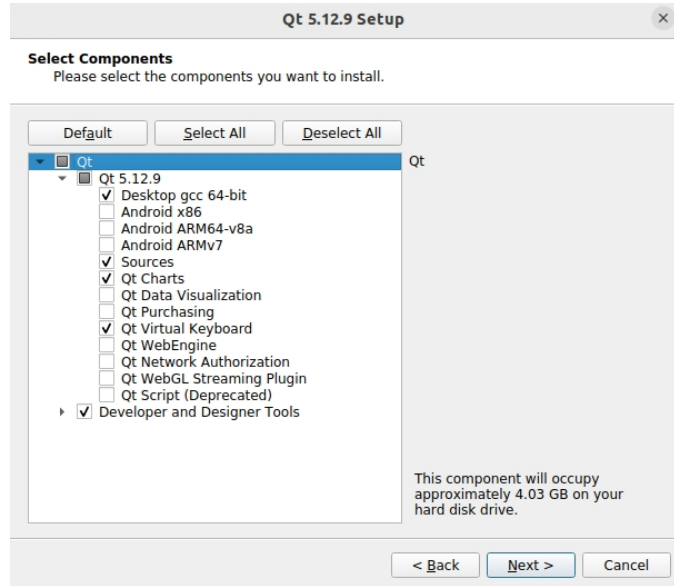Cancel the Qt setup
The width and height of the screenshot is (676, 588).
click(x=626, y=565)
